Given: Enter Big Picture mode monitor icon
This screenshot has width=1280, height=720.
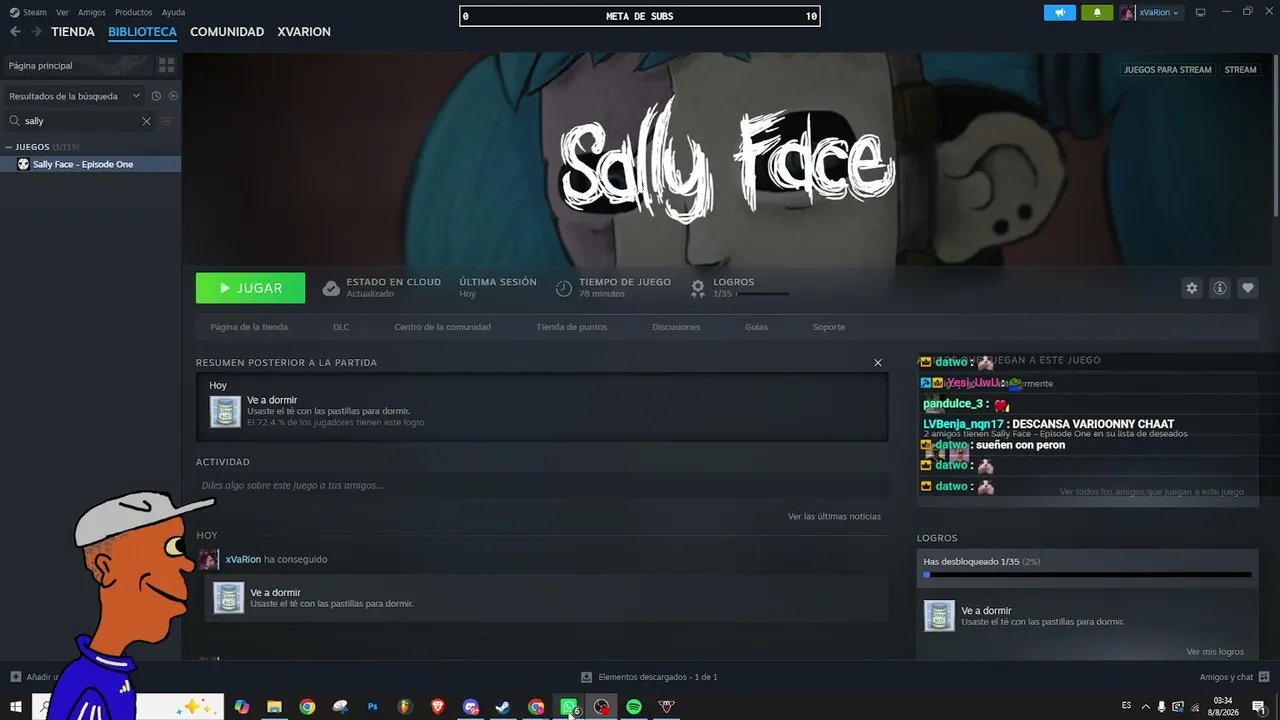Looking at the screenshot, I should [x=1201, y=13].
